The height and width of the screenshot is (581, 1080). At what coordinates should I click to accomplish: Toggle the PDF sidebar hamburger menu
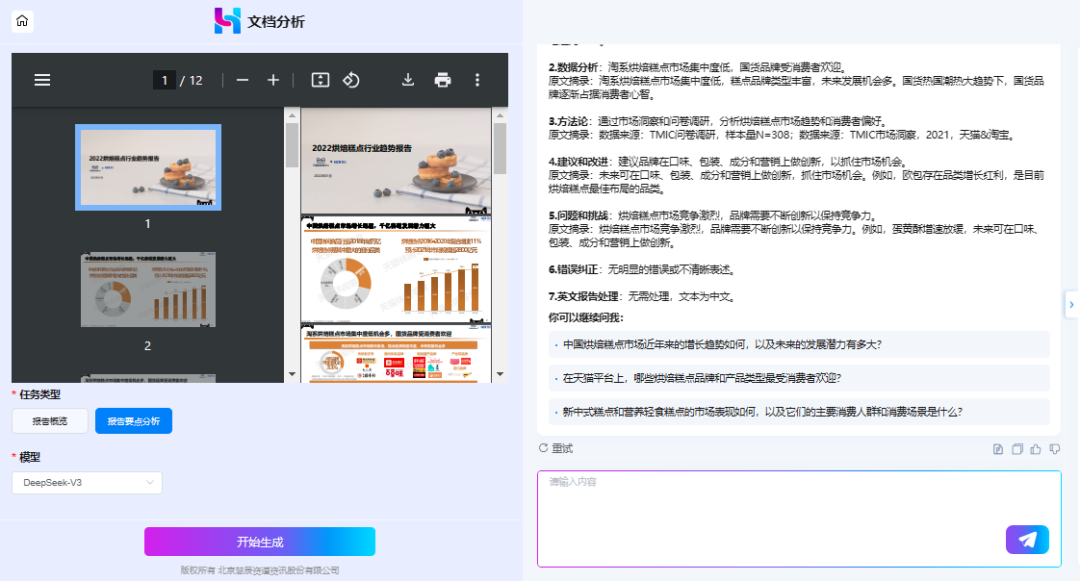tap(42, 80)
